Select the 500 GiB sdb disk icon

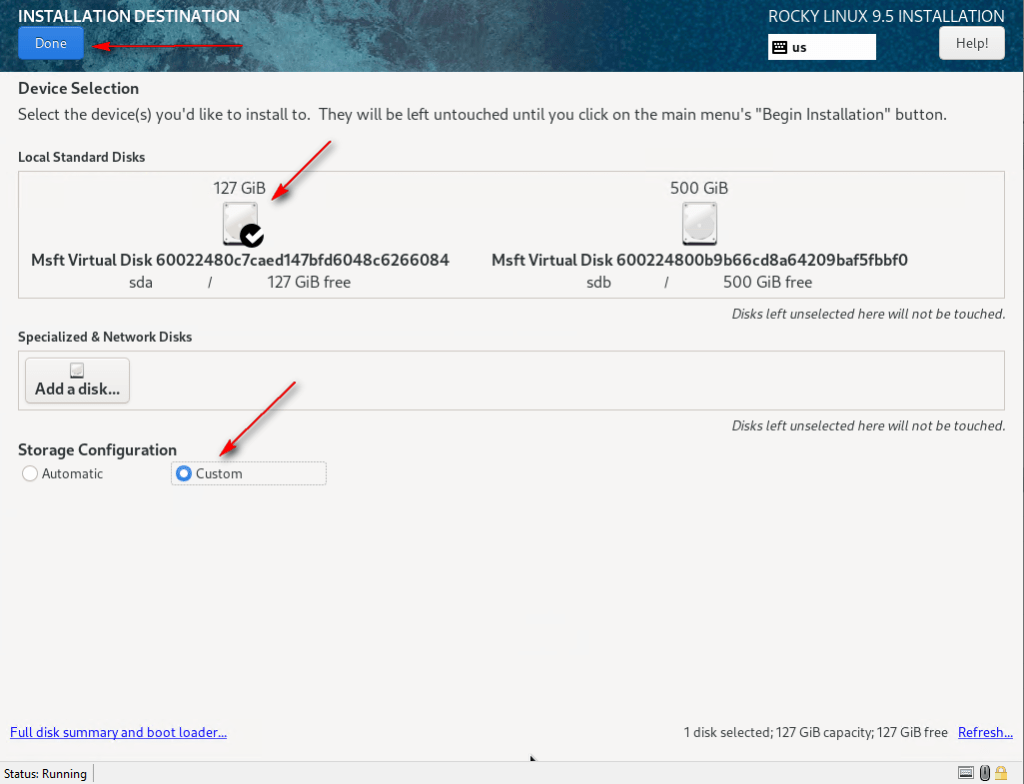[x=699, y=223]
